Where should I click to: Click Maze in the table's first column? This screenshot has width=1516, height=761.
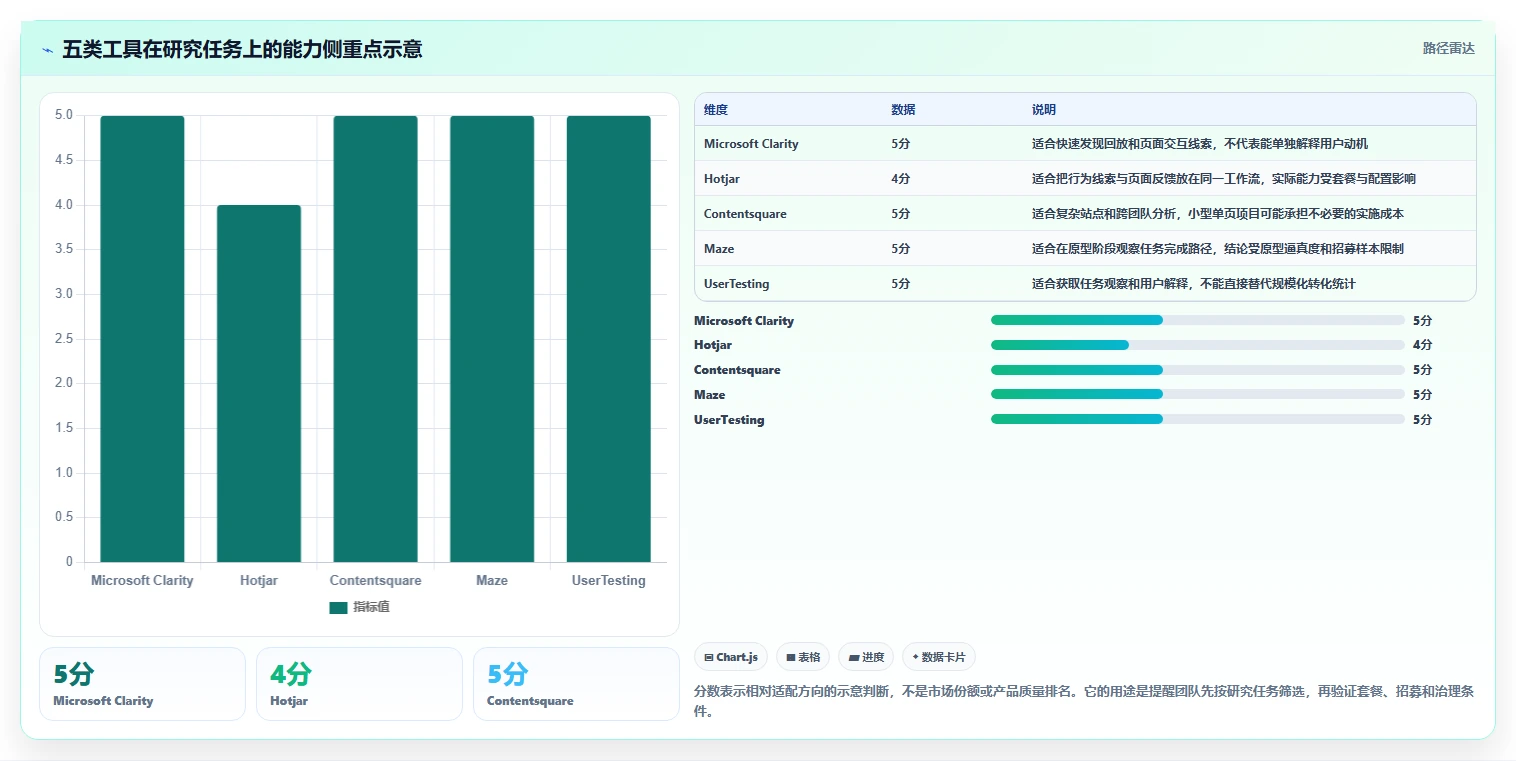pyautogui.click(x=719, y=249)
